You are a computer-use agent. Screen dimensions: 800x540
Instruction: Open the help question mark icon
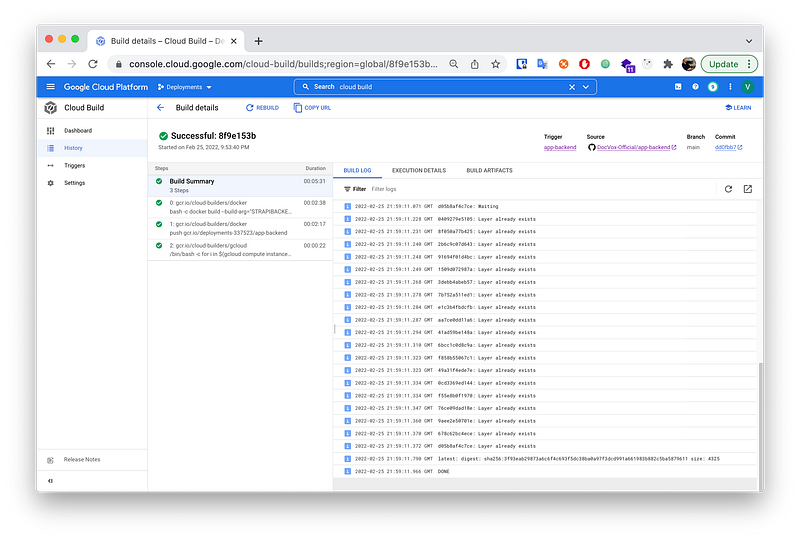[695, 87]
